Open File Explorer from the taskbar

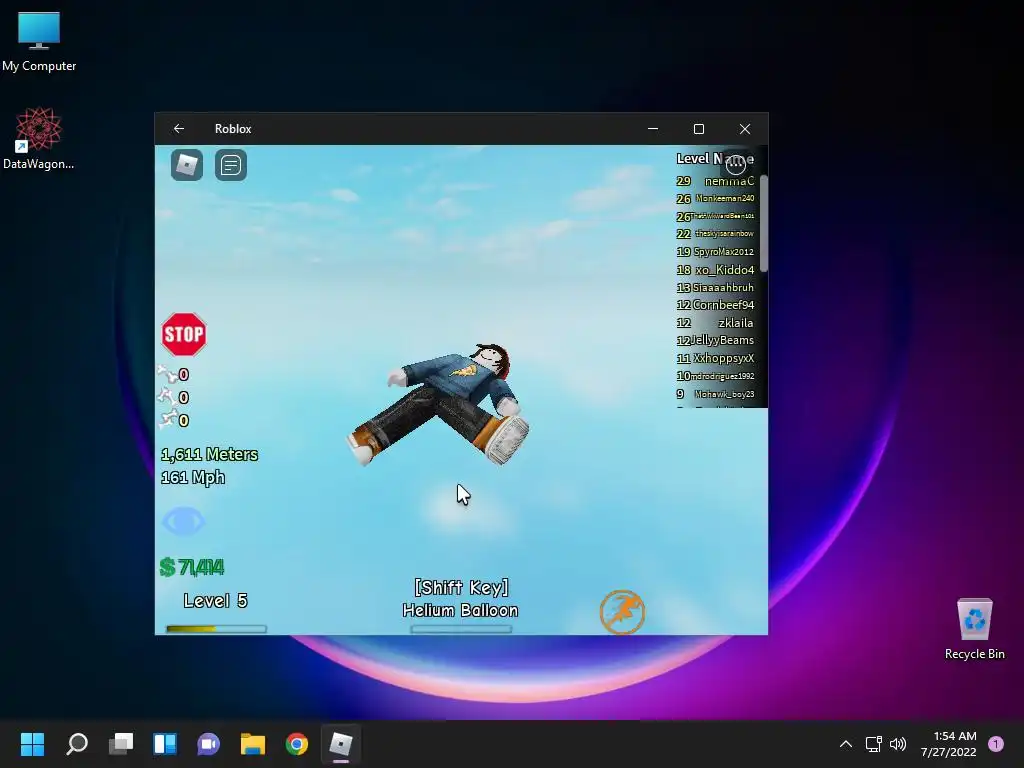pos(253,744)
